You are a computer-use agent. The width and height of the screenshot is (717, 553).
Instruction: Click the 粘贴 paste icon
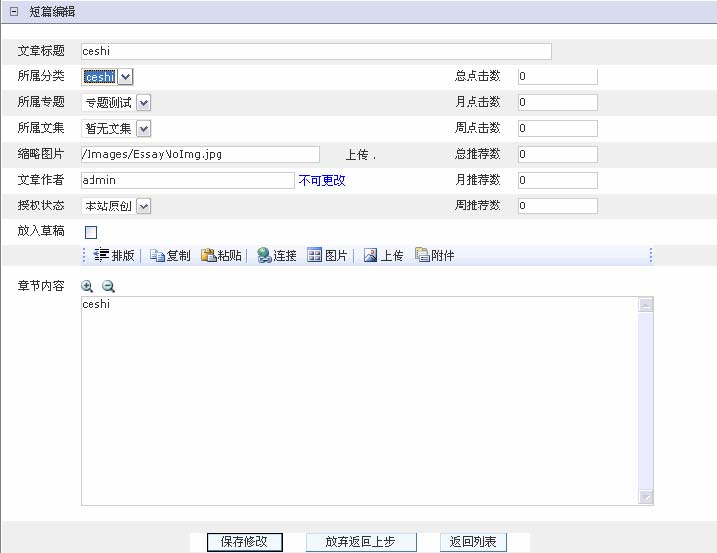(209, 255)
